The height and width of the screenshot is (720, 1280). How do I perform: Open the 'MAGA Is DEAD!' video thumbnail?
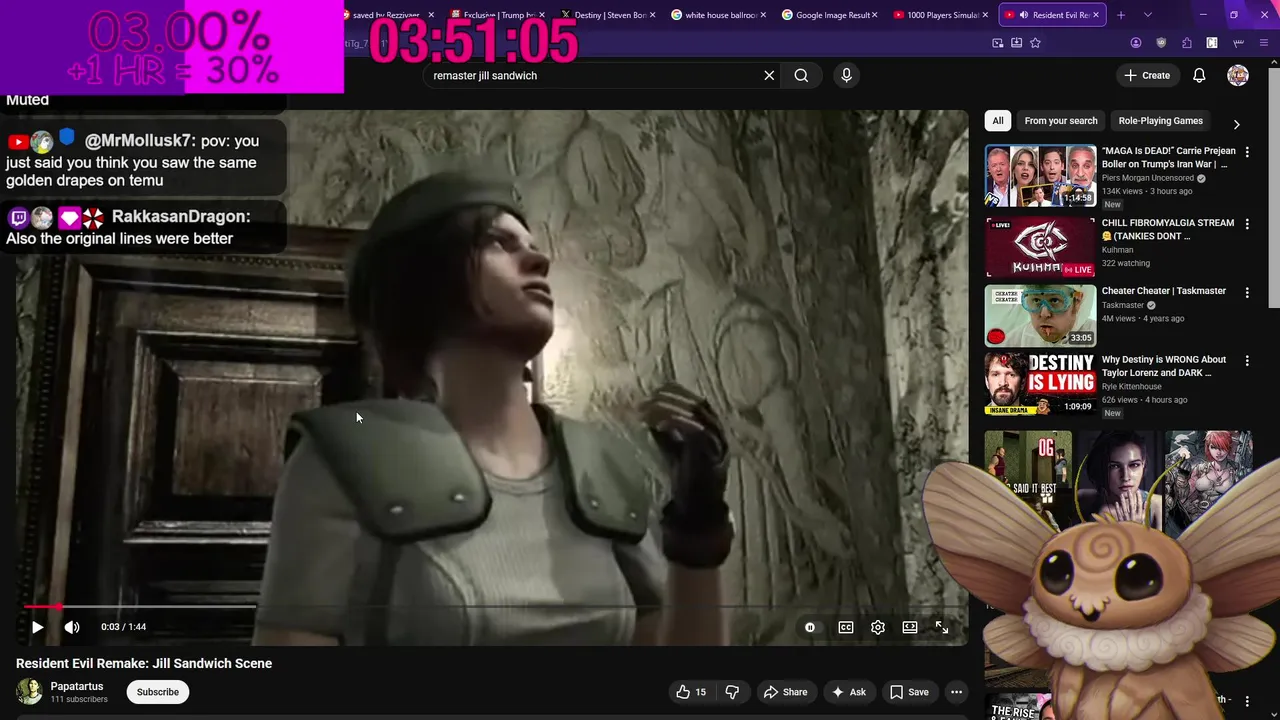point(1040,176)
